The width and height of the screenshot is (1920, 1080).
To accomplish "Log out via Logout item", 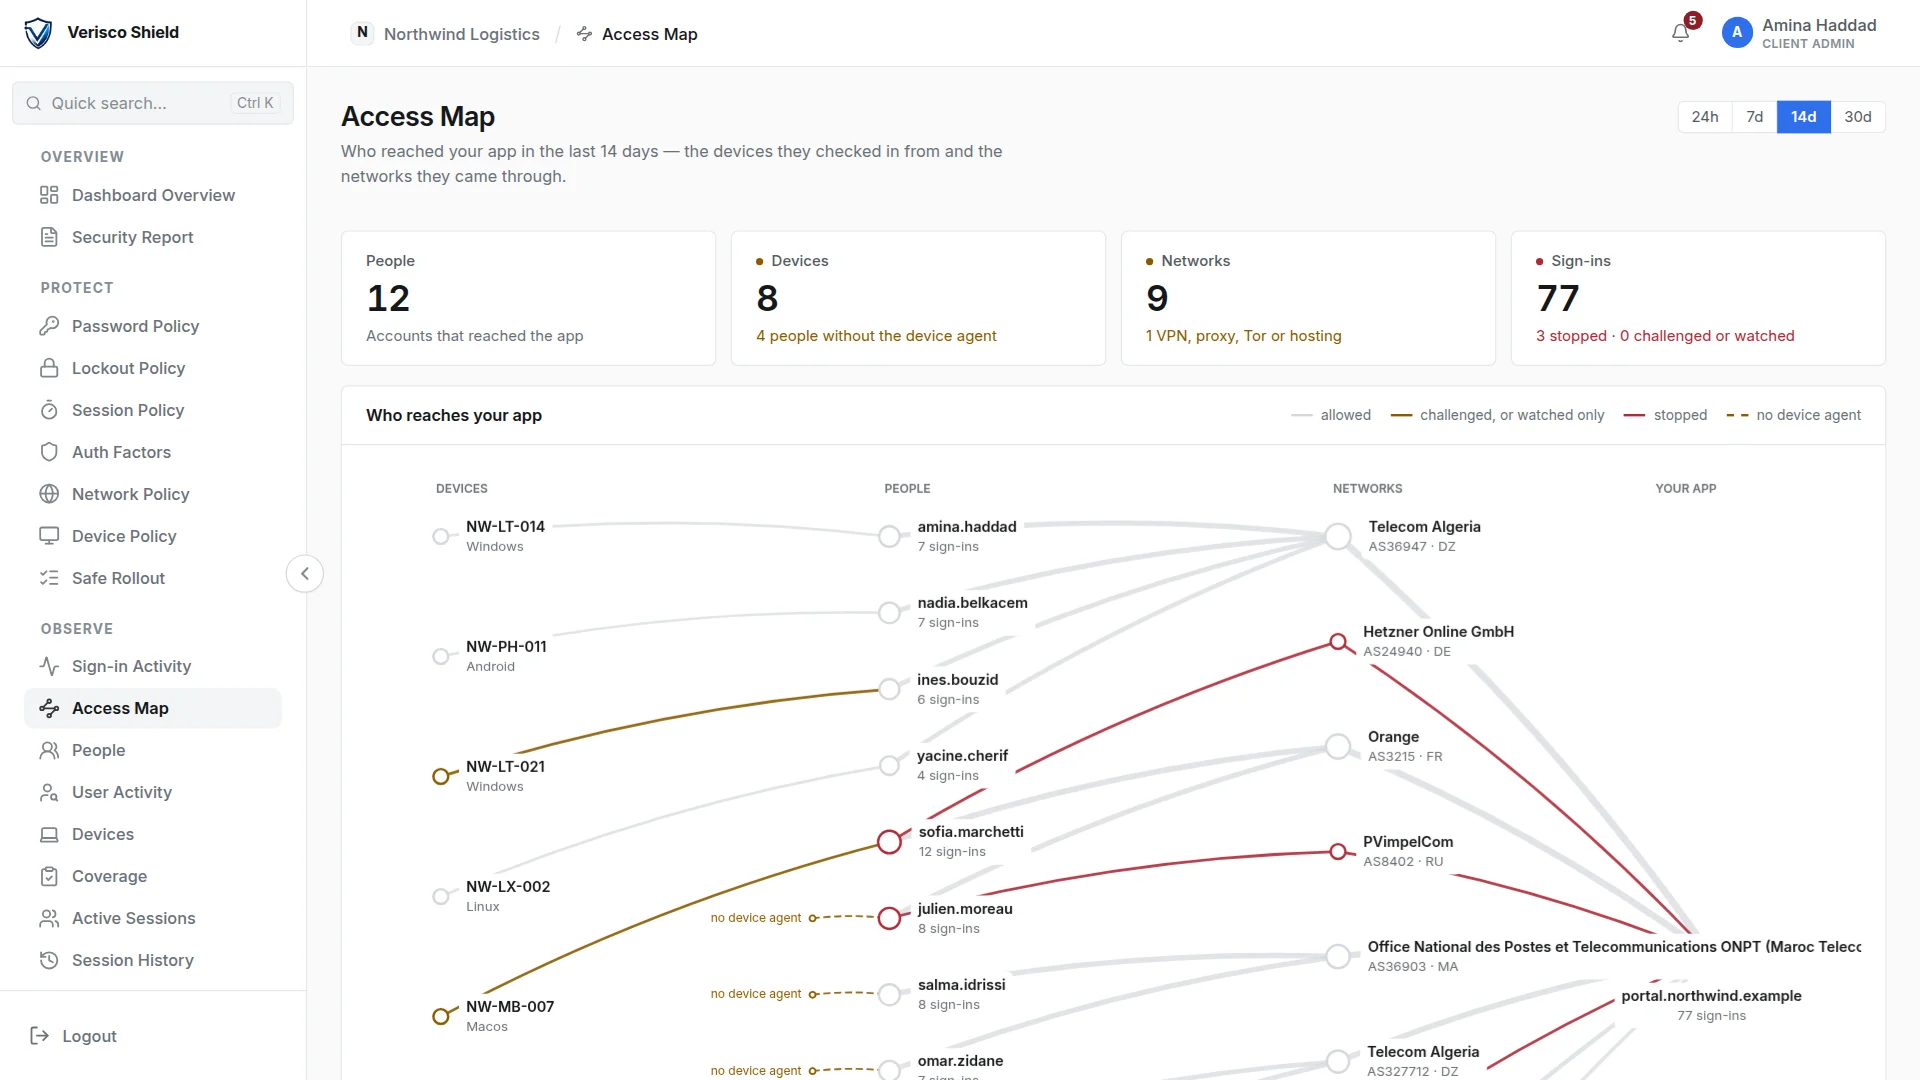I will (x=74, y=1036).
